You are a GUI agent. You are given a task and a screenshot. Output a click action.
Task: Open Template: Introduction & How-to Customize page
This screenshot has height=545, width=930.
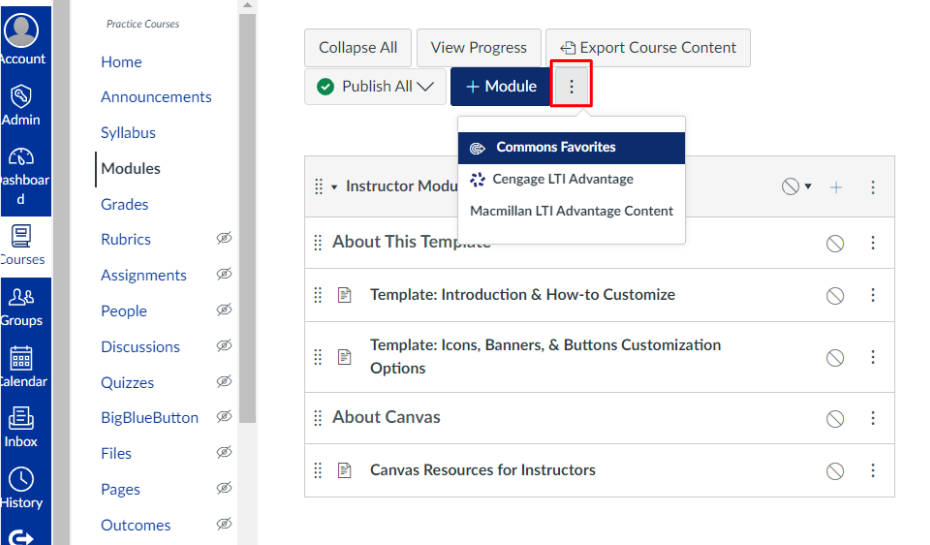click(523, 295)
